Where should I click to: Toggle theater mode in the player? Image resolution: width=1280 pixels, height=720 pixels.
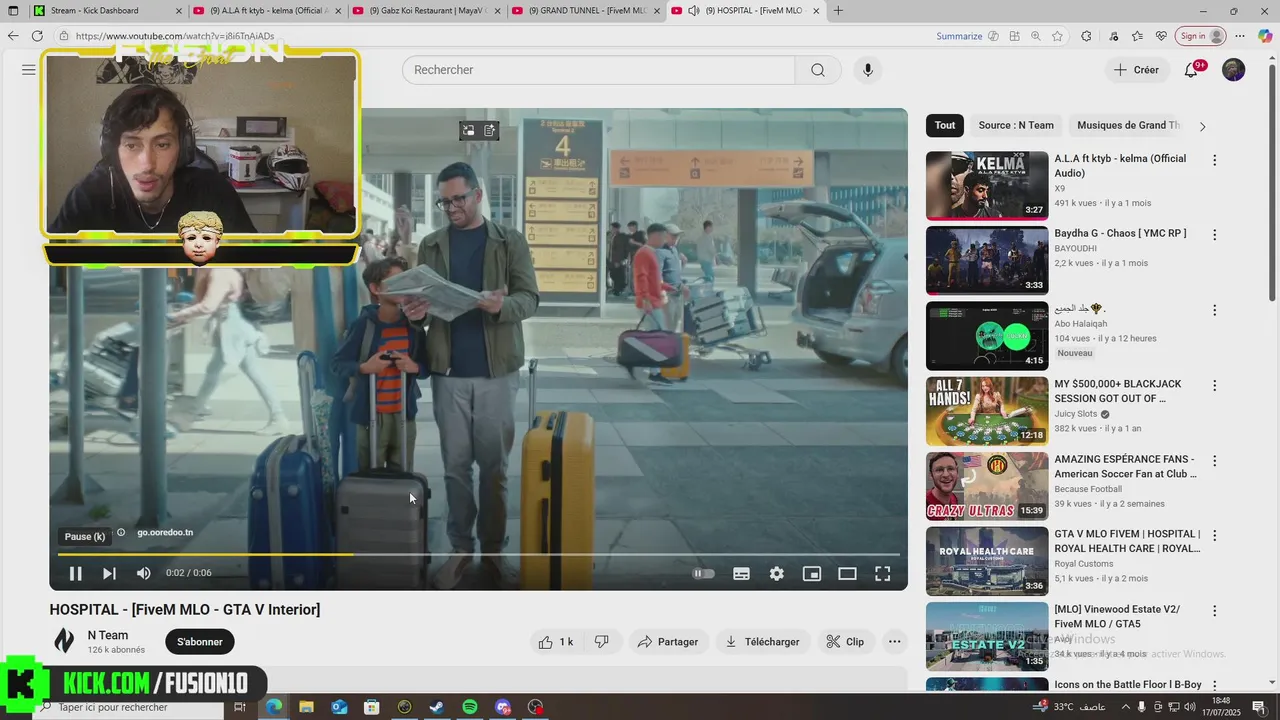[847, 573]
